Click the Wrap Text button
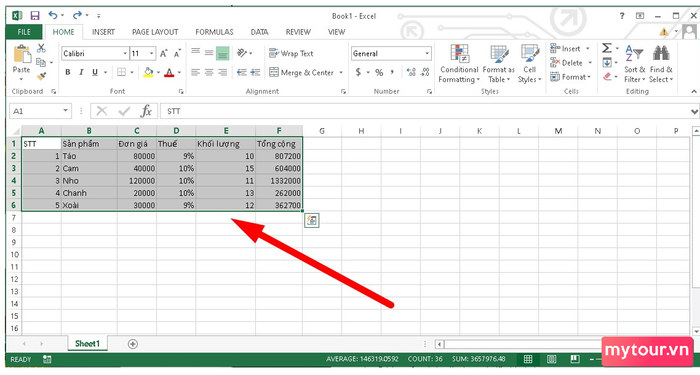The width and height of the screenshot is (700, 375). pyautogui.click(x=291, y=54)
